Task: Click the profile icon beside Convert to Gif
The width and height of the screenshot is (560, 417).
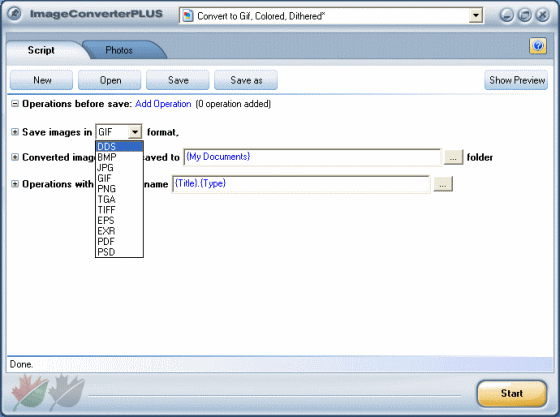Action: click(188, 16)
